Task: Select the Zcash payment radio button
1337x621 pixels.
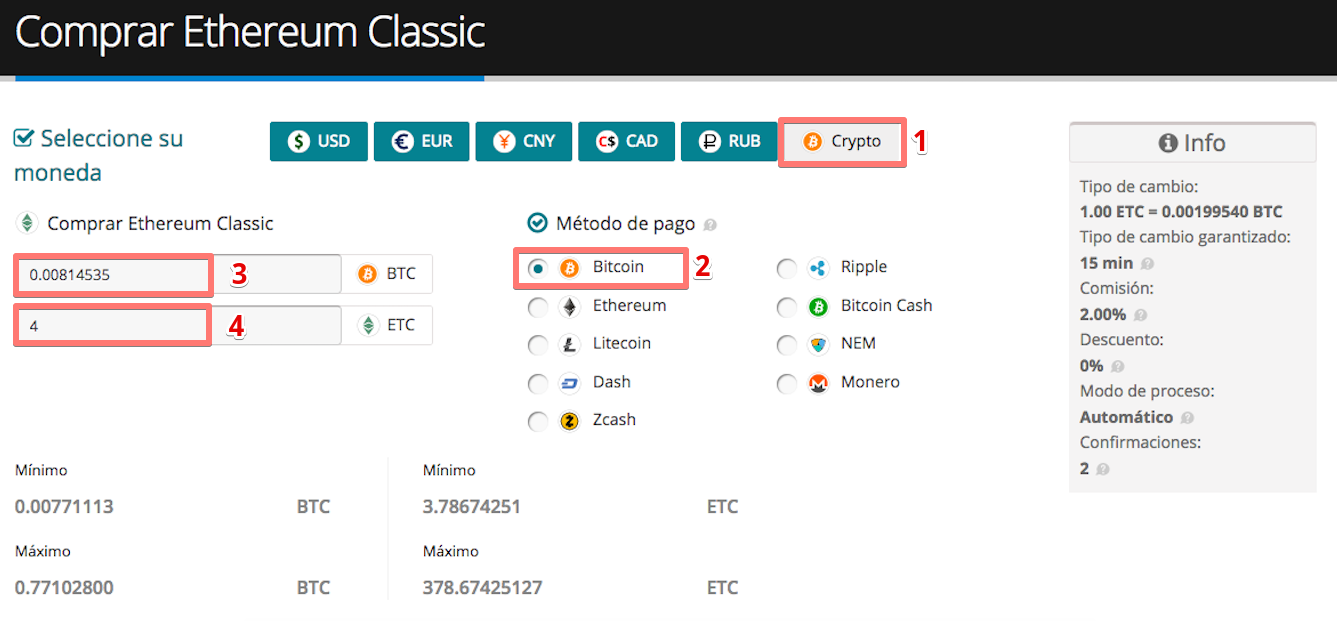Action: pyautogui.click(x=538, y=421)
